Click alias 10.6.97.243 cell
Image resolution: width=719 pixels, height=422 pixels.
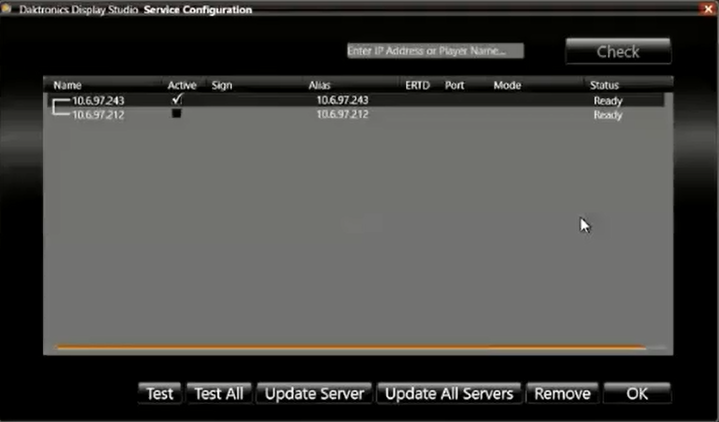[343, 100]
